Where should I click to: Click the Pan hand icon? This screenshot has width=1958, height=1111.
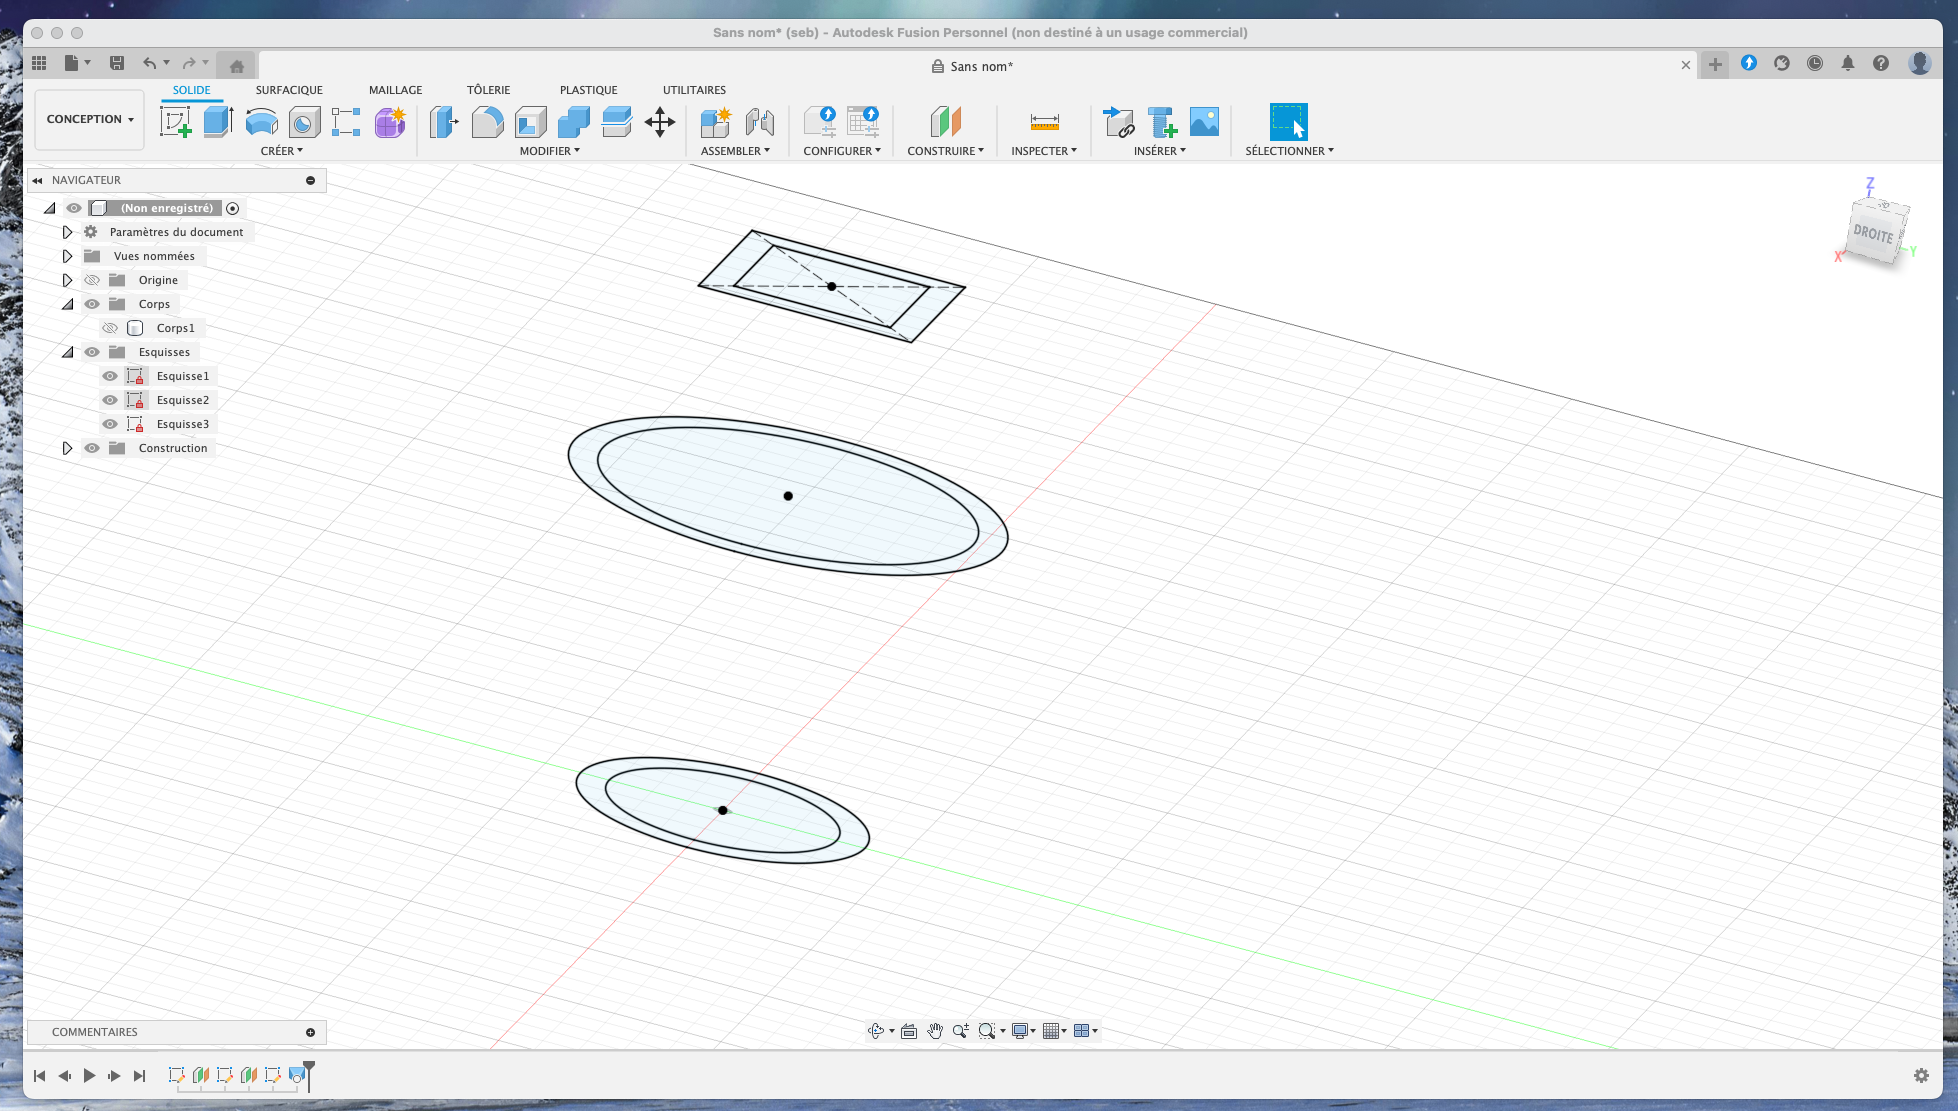click(x=935, y=1031)
